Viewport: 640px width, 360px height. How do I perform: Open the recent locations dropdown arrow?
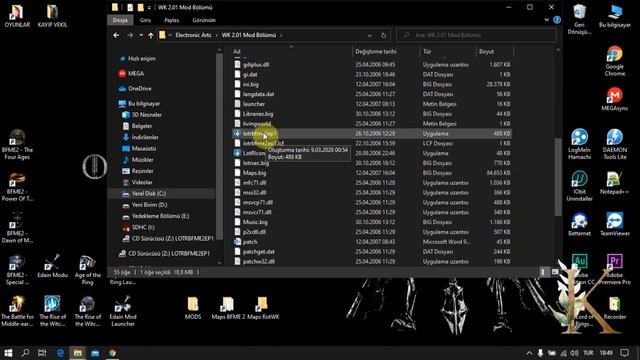pos(141,36)
